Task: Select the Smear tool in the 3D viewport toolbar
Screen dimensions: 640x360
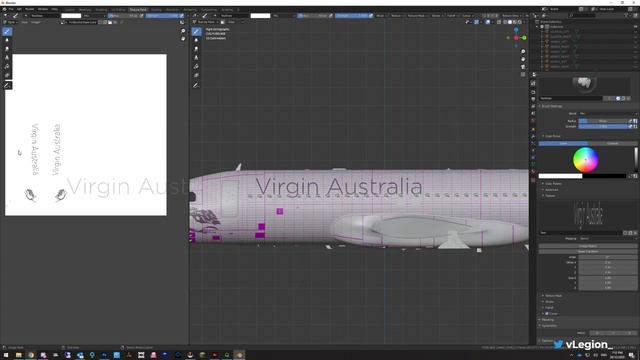Action: click(x=196, y=49)
